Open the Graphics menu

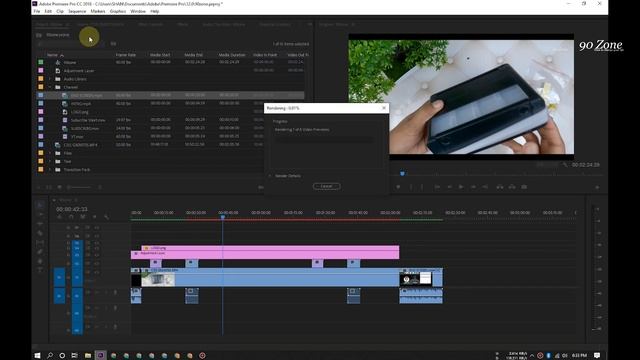pos(118,11)
